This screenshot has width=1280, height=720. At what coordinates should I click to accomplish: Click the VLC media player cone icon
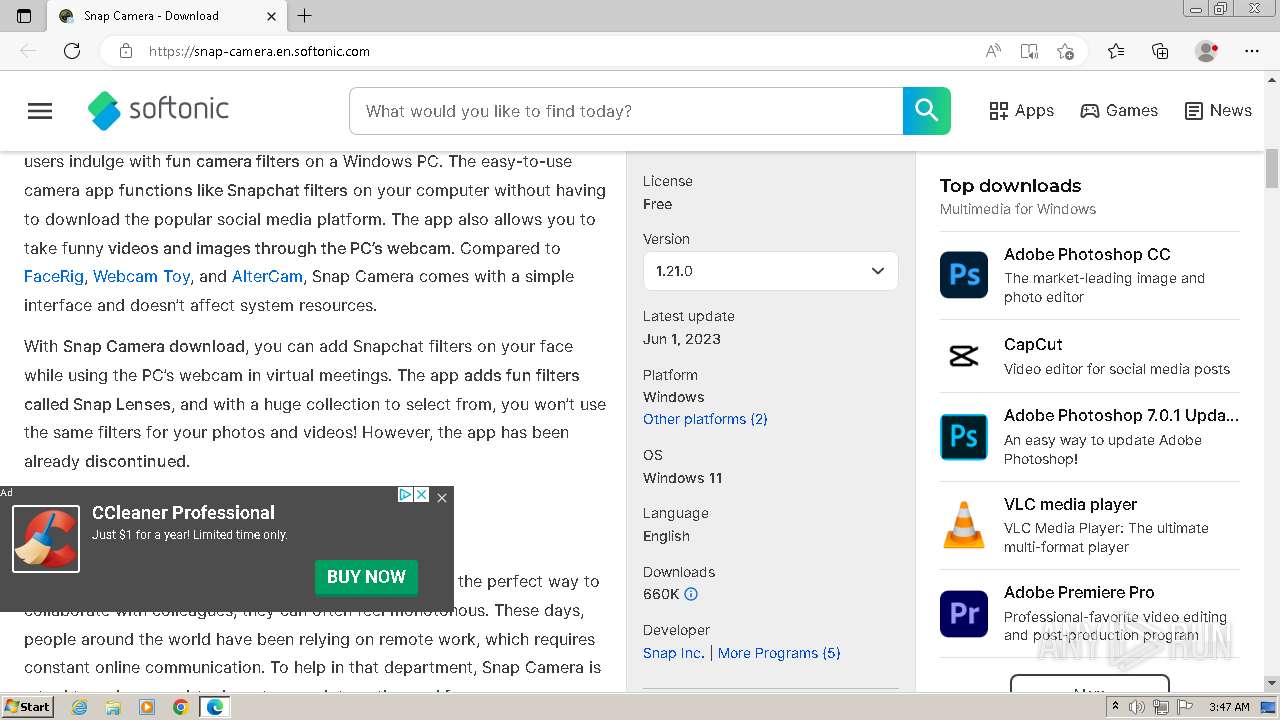pyautogui.click(x=964, y=525)
